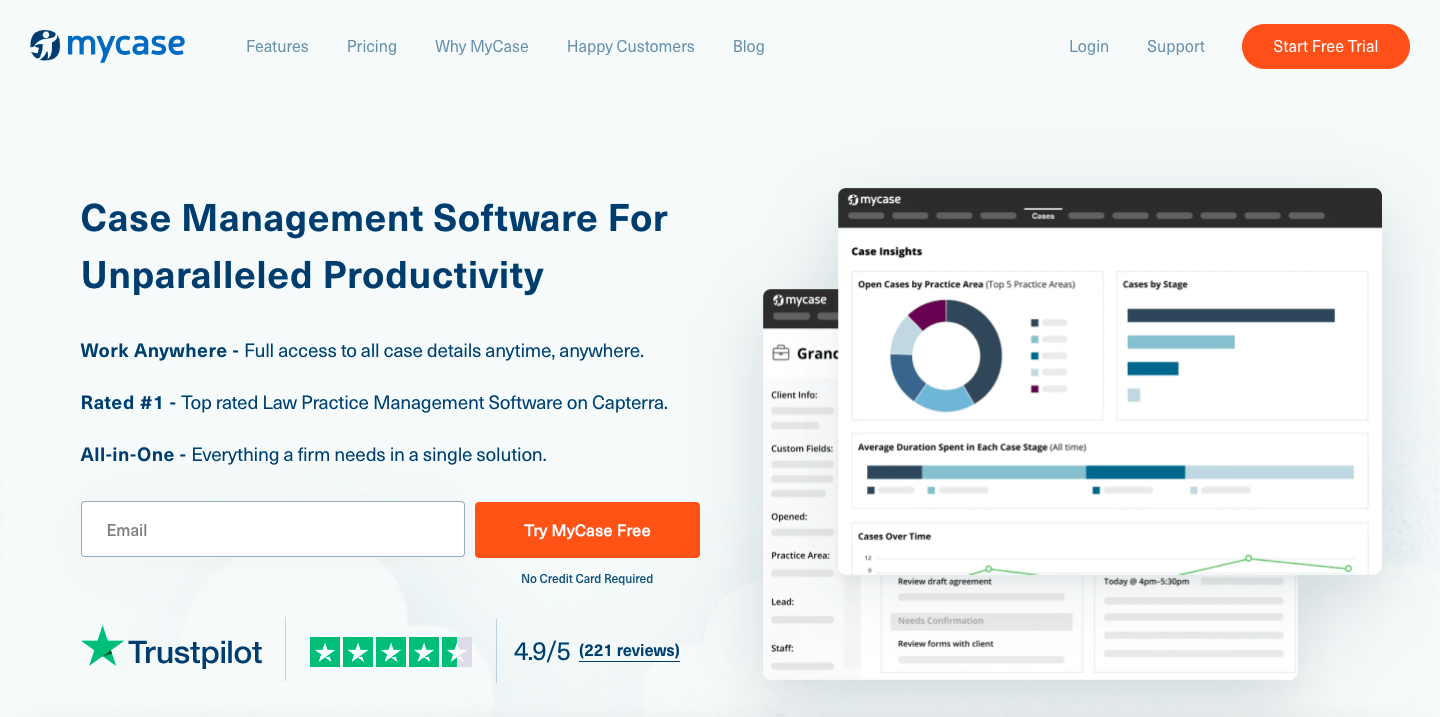The image size is (1440, 717).
Task: Click the MyCase logo in header
Action: 107,46
